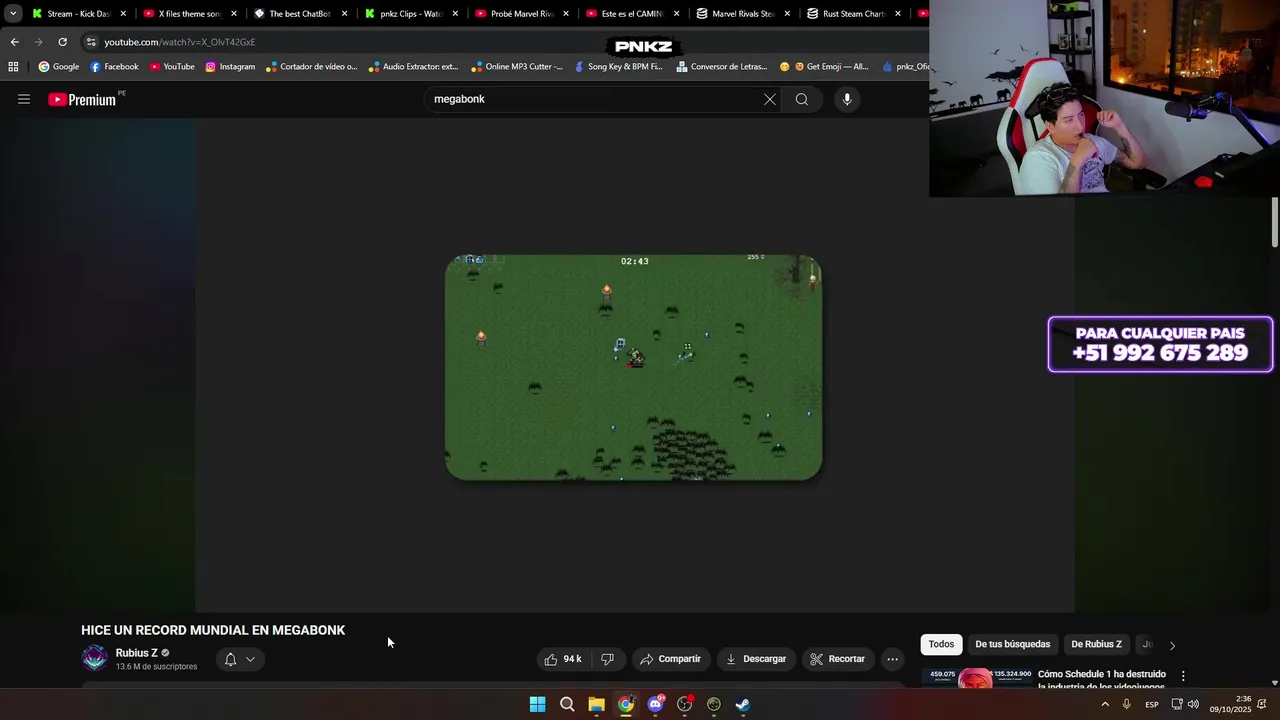Switch to Probé Marvel Rivals tab
Screen dimensions: 1280x720
point(521,14)
